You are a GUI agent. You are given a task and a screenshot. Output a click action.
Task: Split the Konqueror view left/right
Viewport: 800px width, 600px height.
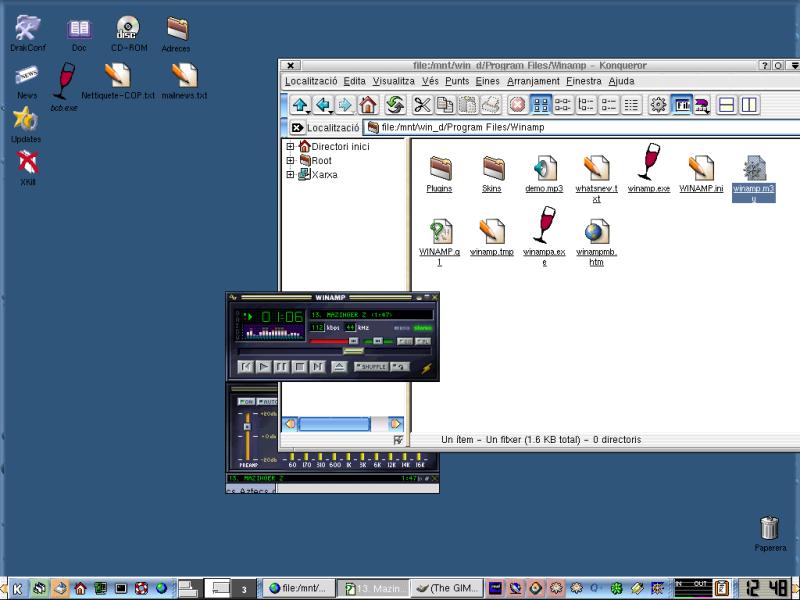(749, 105)
